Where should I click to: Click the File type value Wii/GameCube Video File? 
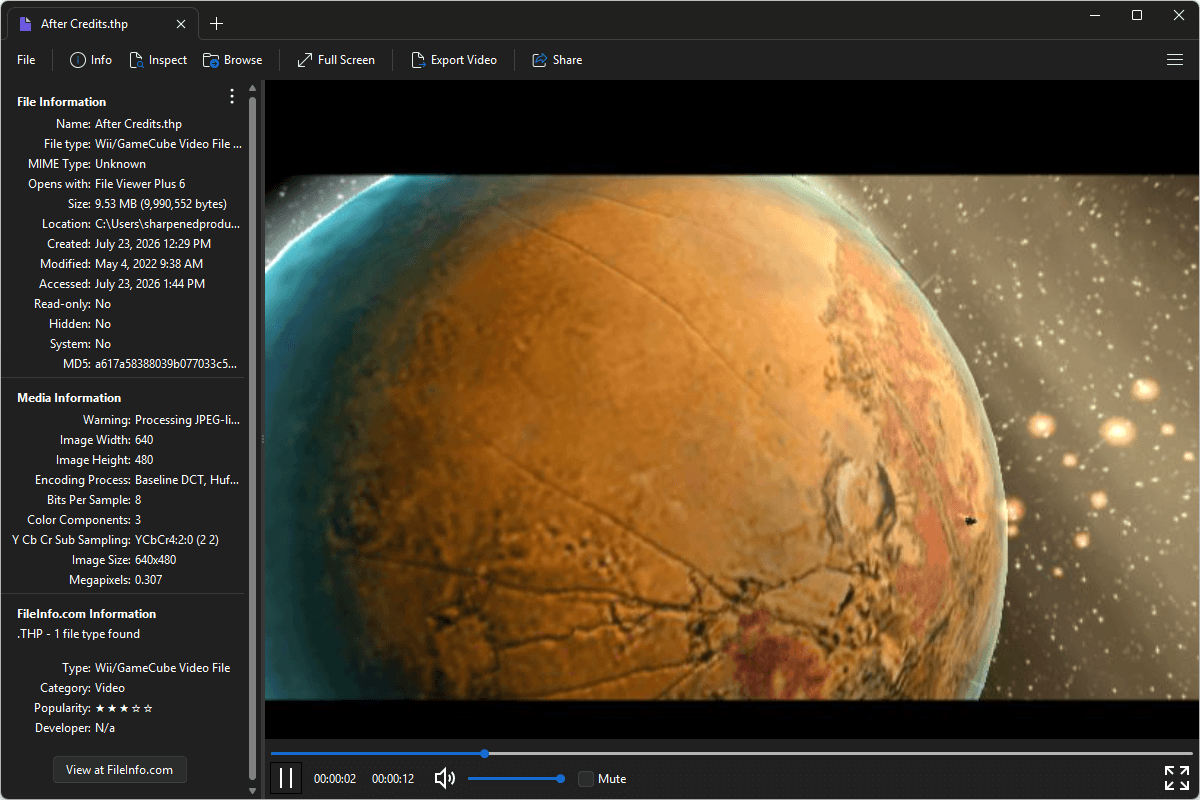tap(168, 144)
